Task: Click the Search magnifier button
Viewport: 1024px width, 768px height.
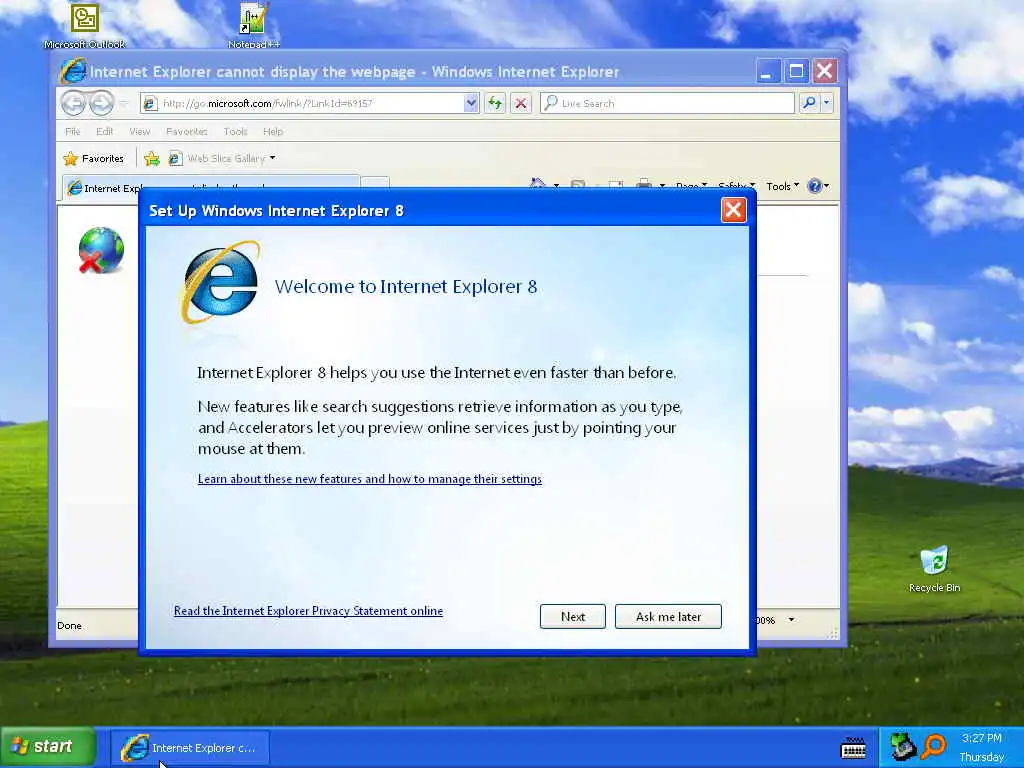Action: [x=808, y=103]
